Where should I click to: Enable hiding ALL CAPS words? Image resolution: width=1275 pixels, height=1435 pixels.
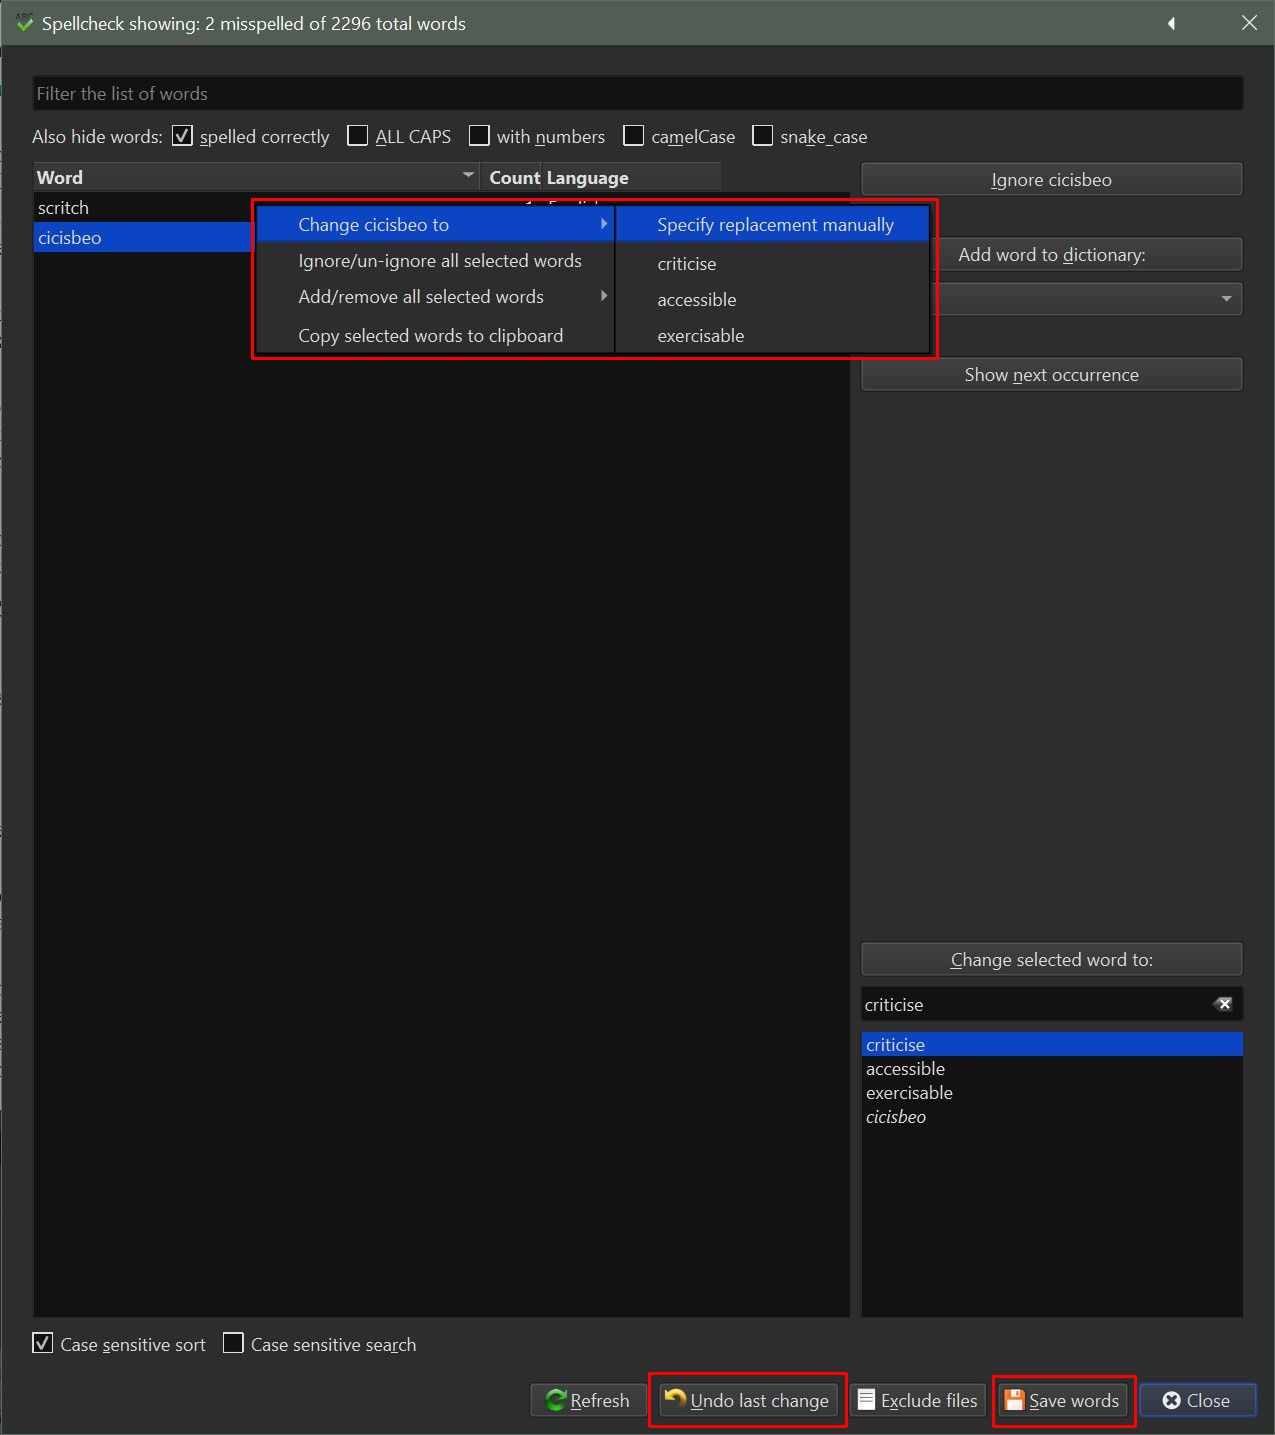(x=357, y=135)
